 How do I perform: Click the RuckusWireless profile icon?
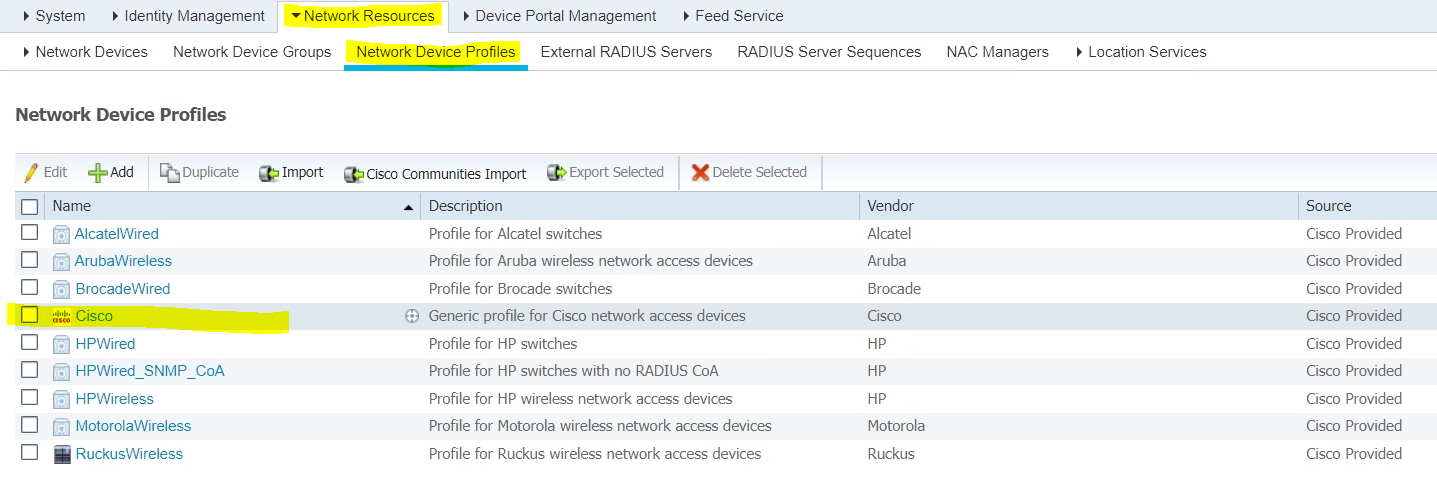click(x=62, y=454)
